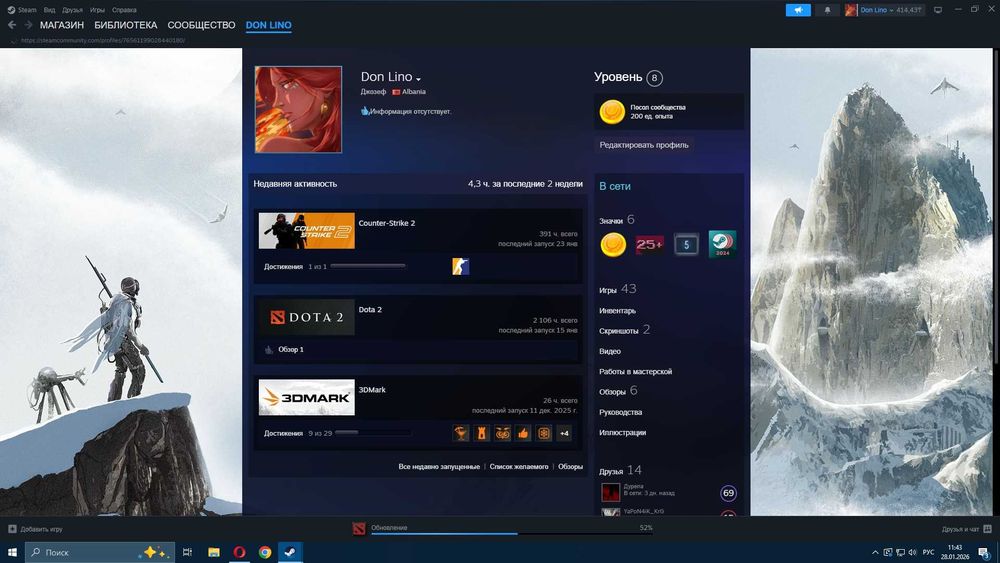Open the Инвентарь link

pyautogui.click(x=617, y=311)
